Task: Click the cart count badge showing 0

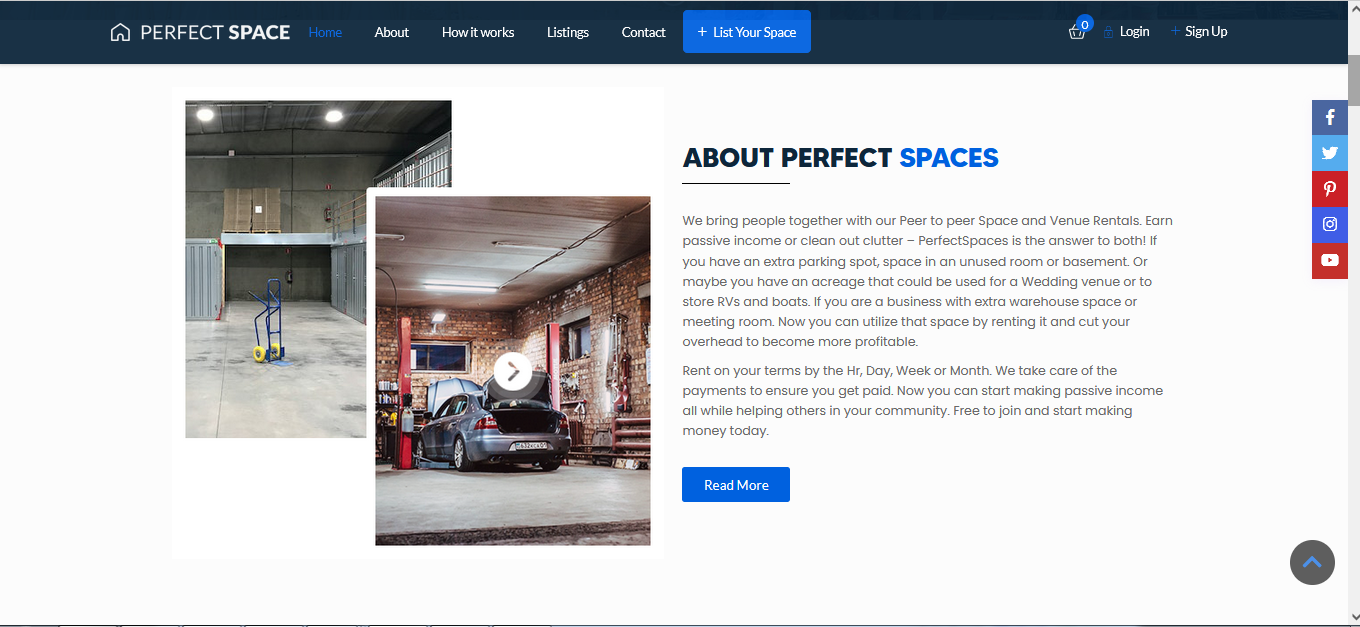Action: click(1084, 24)
